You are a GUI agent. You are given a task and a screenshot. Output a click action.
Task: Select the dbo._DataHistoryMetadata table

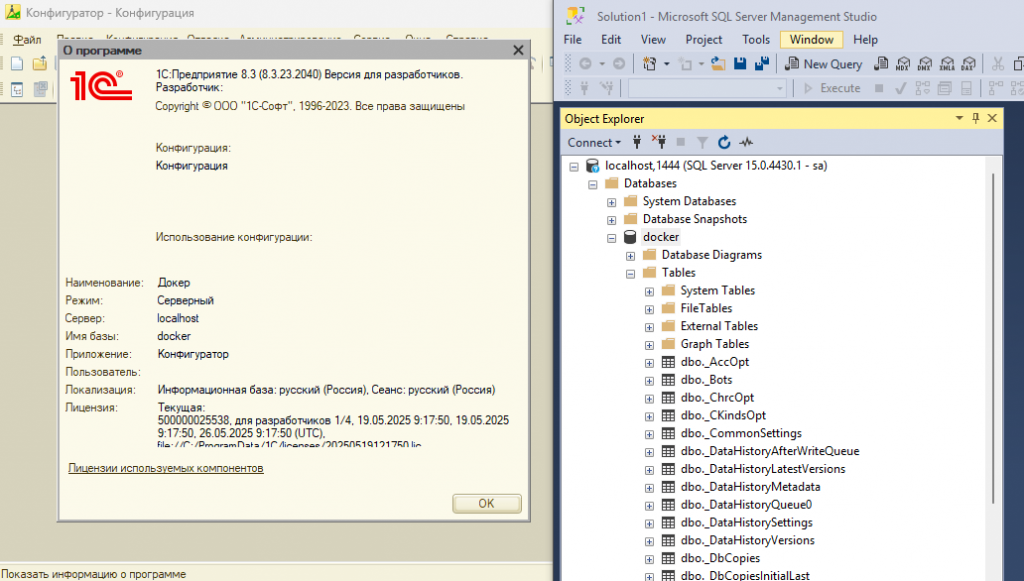[x=750, y=486]
